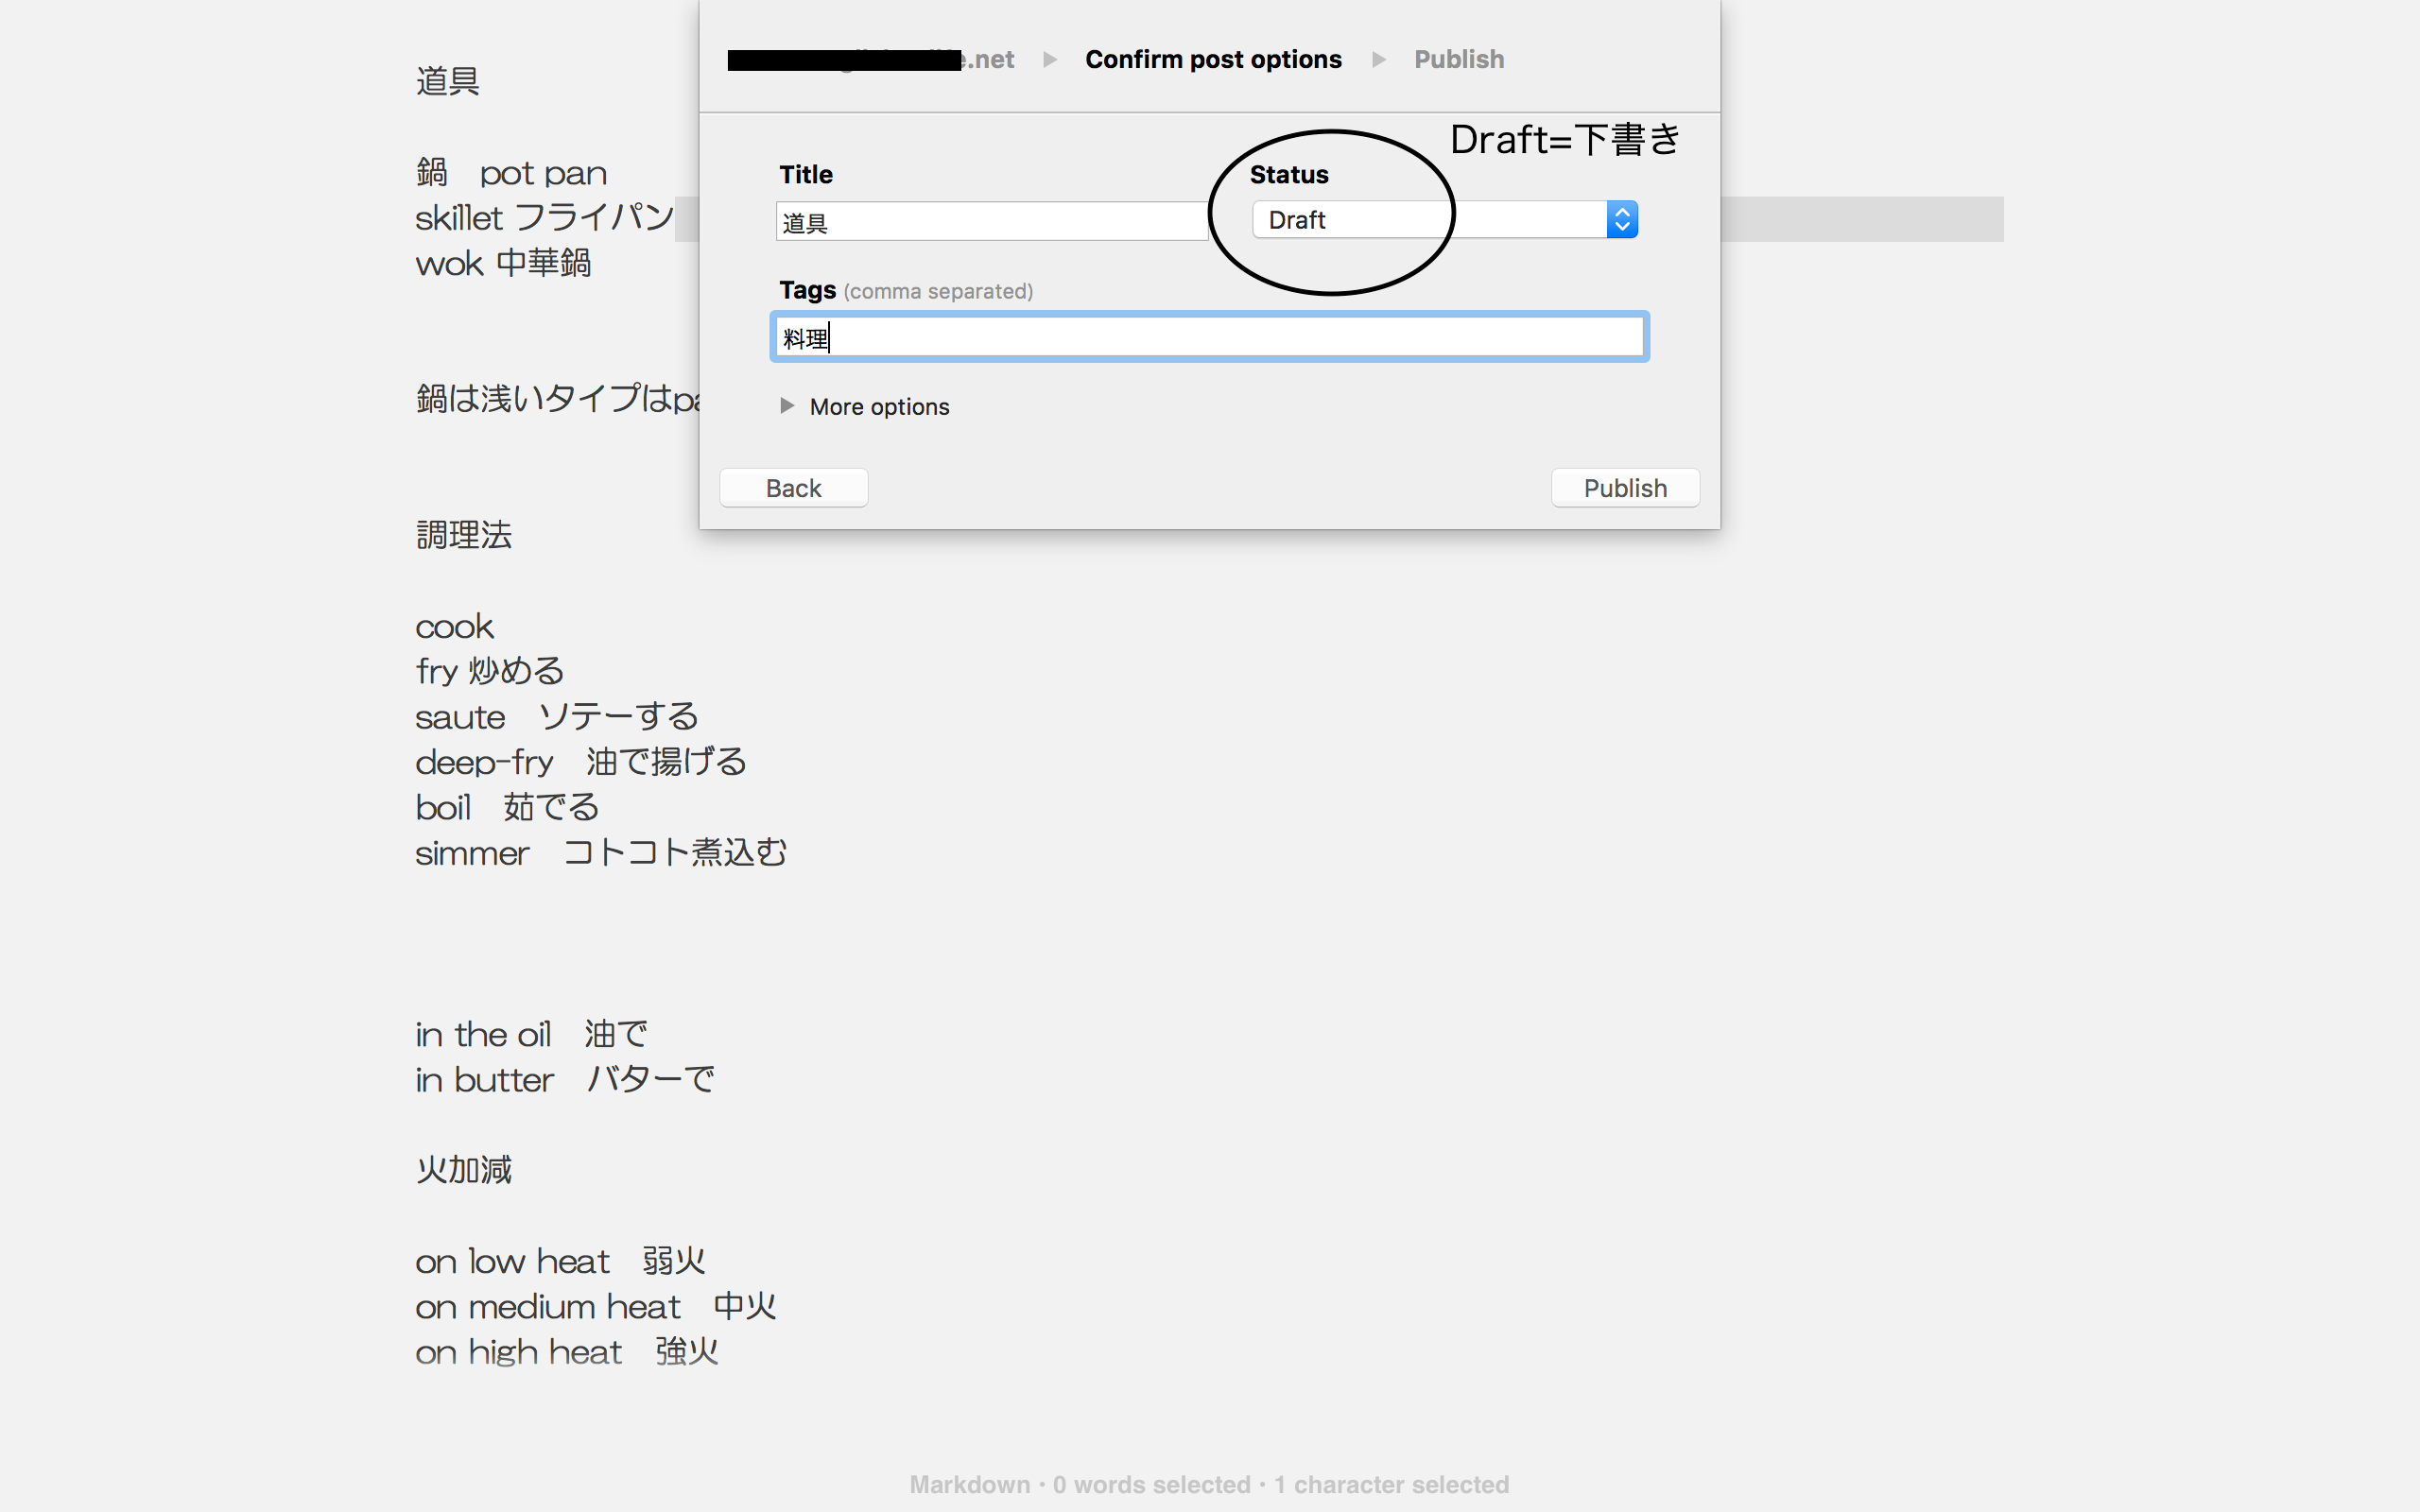Select the Confirm post options breadcrumb step
The width and height of the screenshot is (2420, 1512).
(x=1212, y=60)
